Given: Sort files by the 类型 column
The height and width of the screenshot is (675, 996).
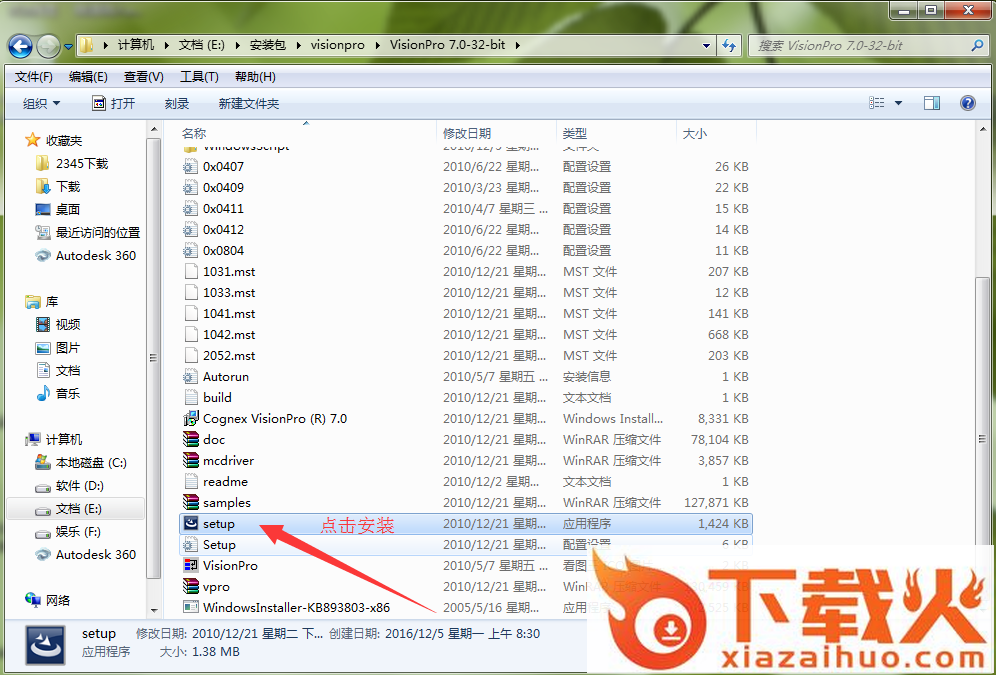Looking at the screenshot, I should [616, 133].
